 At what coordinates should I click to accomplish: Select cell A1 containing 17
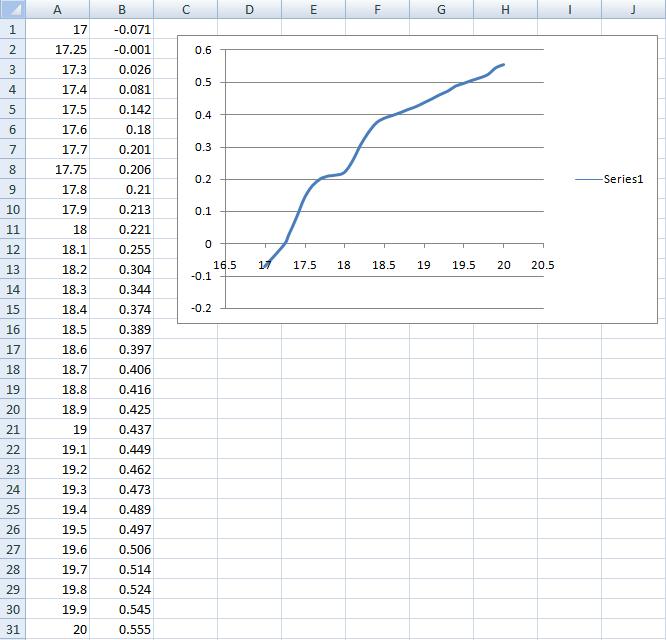coord(56,29)
